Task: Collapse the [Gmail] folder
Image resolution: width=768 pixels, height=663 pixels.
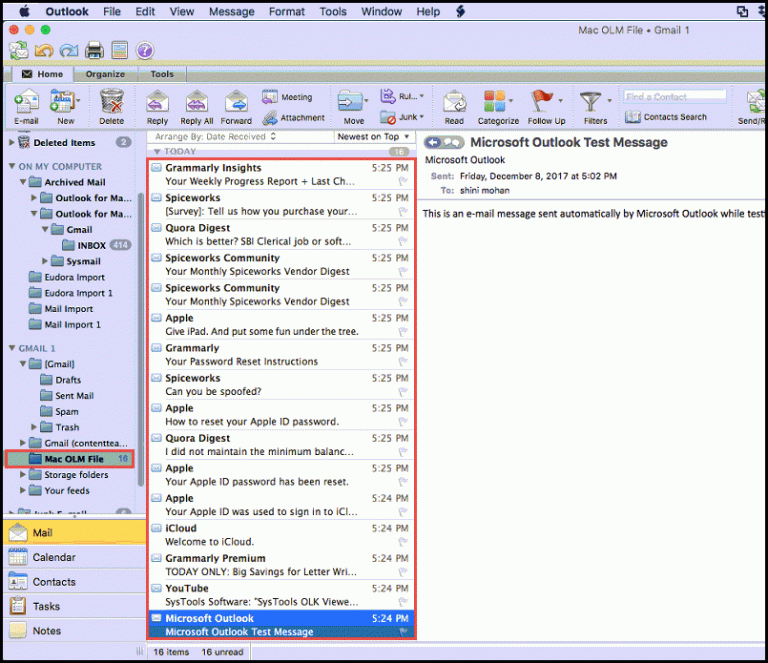Action: pyautogui.click(x=23, y=364)
